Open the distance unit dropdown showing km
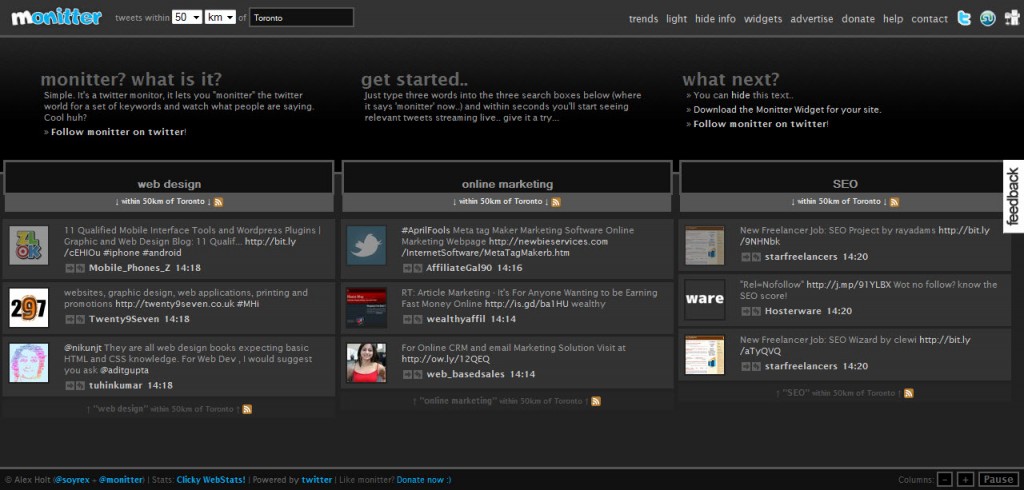 click(220, 18)
